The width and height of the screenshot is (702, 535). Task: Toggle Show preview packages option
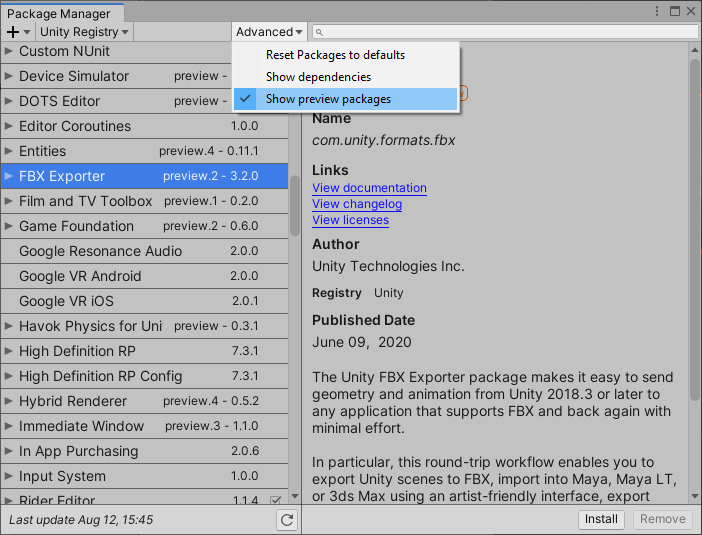pos(328,99)
